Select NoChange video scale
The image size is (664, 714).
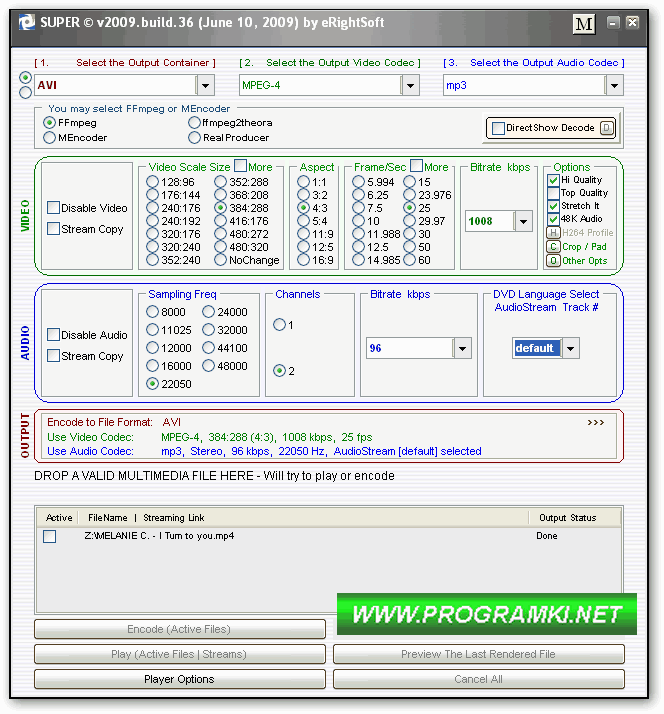[x=220, y=260]
